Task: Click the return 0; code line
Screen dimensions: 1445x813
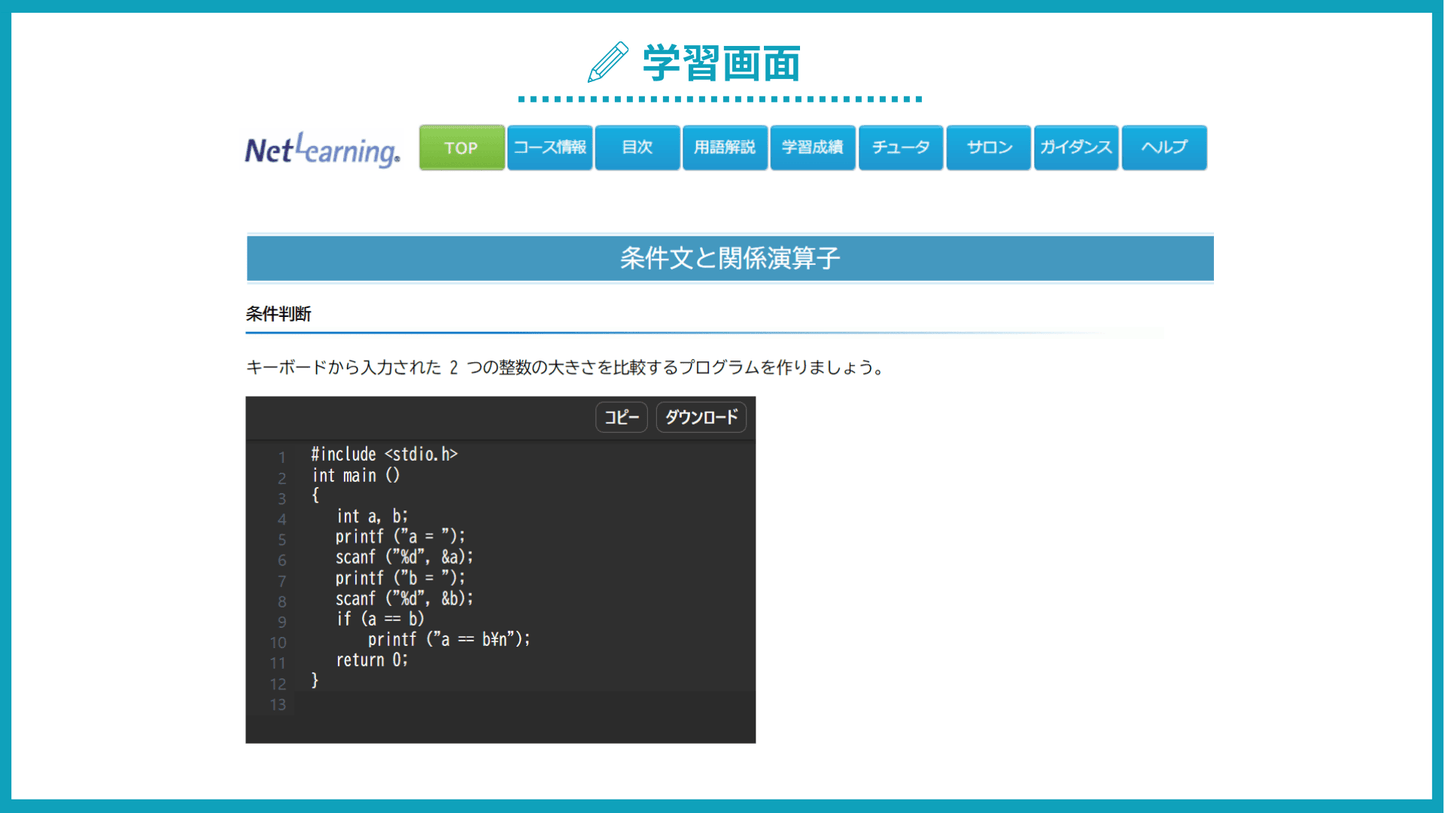Action: point(372,660)
